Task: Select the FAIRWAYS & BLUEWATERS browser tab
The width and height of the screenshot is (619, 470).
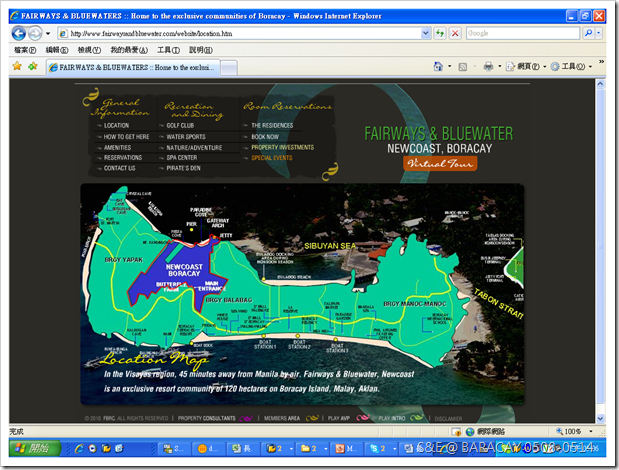Action: click(x=133, y=67)
